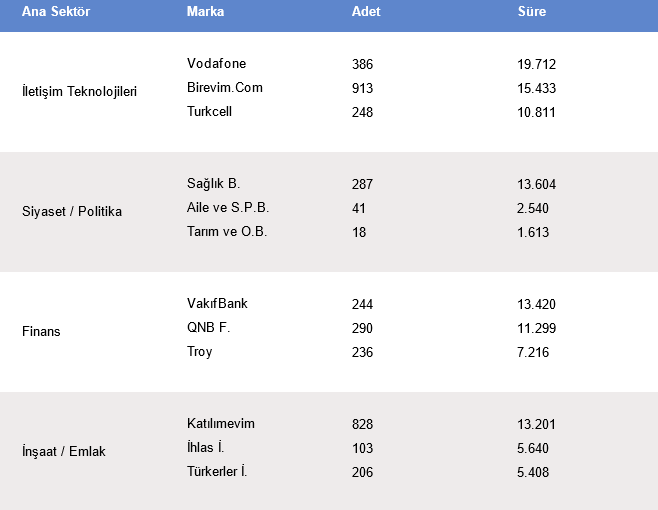This screenshot has height=510, width=658.
Task: Select the Finans sector cell
Action: click(x=41, y=332)
